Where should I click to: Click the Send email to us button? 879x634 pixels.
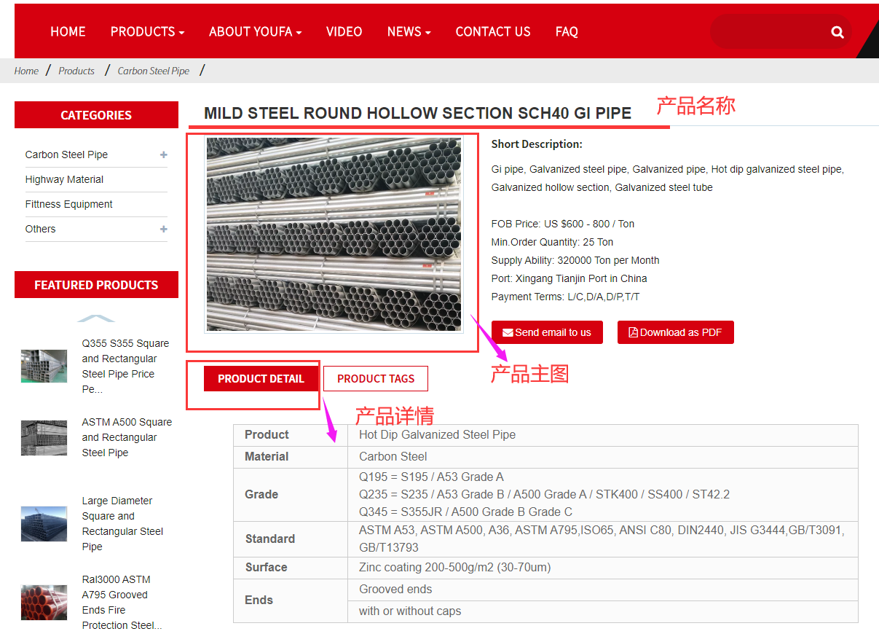(x=546, y=333)
